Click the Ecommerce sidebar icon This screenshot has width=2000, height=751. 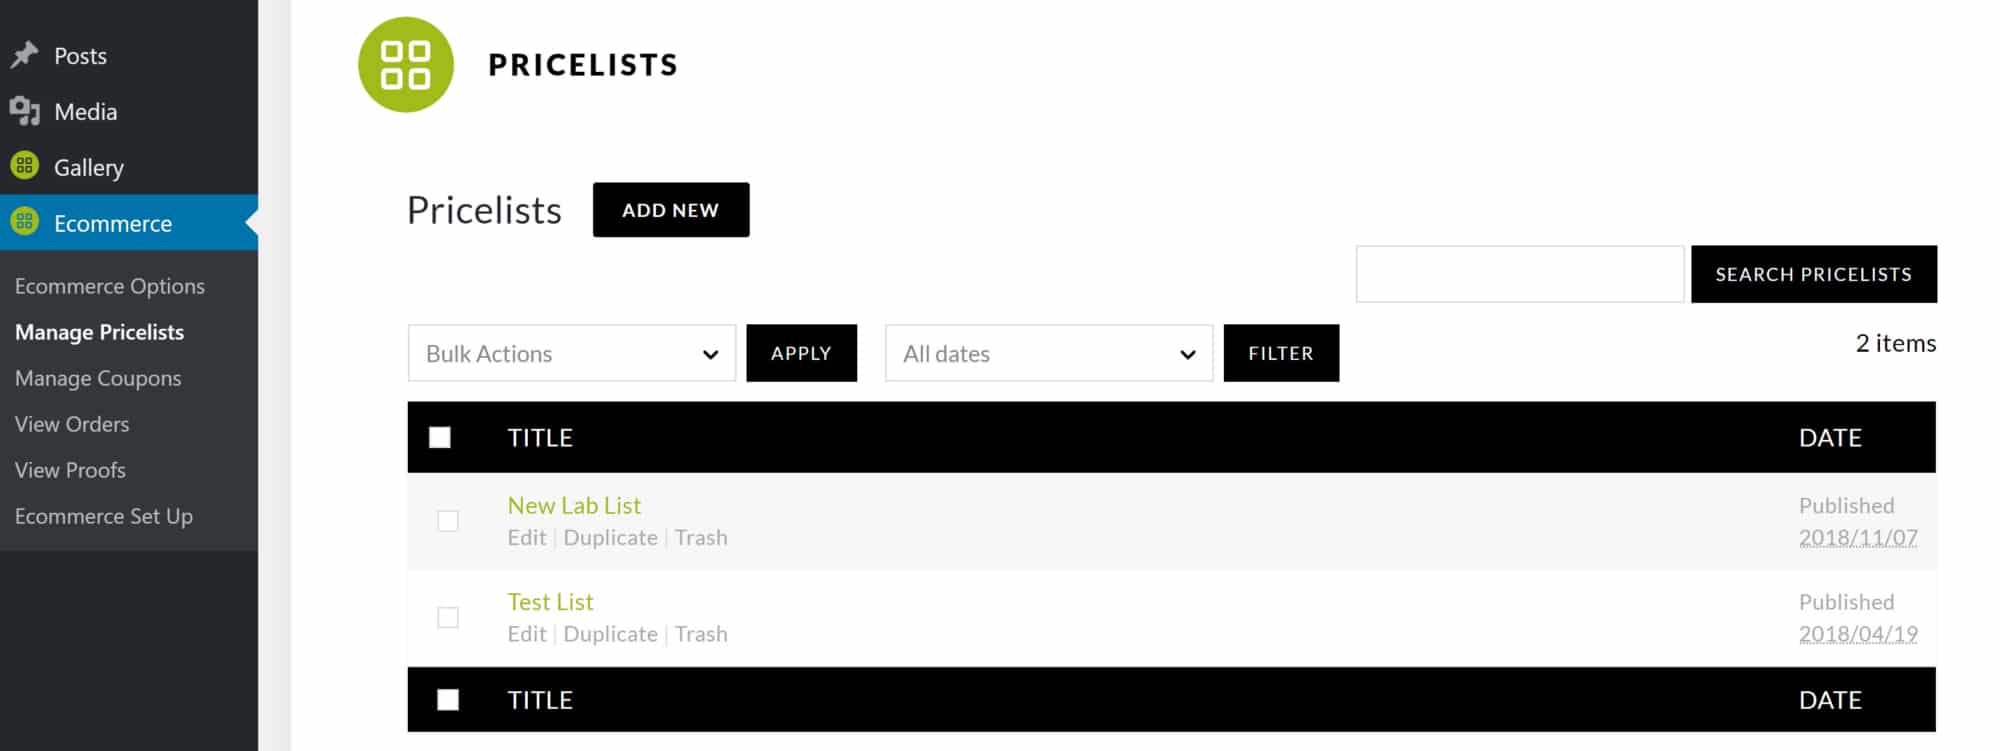[x=24, y=221]
